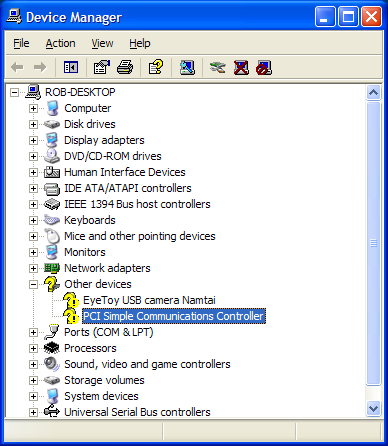Click the vertical scrollbar thumb
The image size is (388, 446).
(373, 243)
